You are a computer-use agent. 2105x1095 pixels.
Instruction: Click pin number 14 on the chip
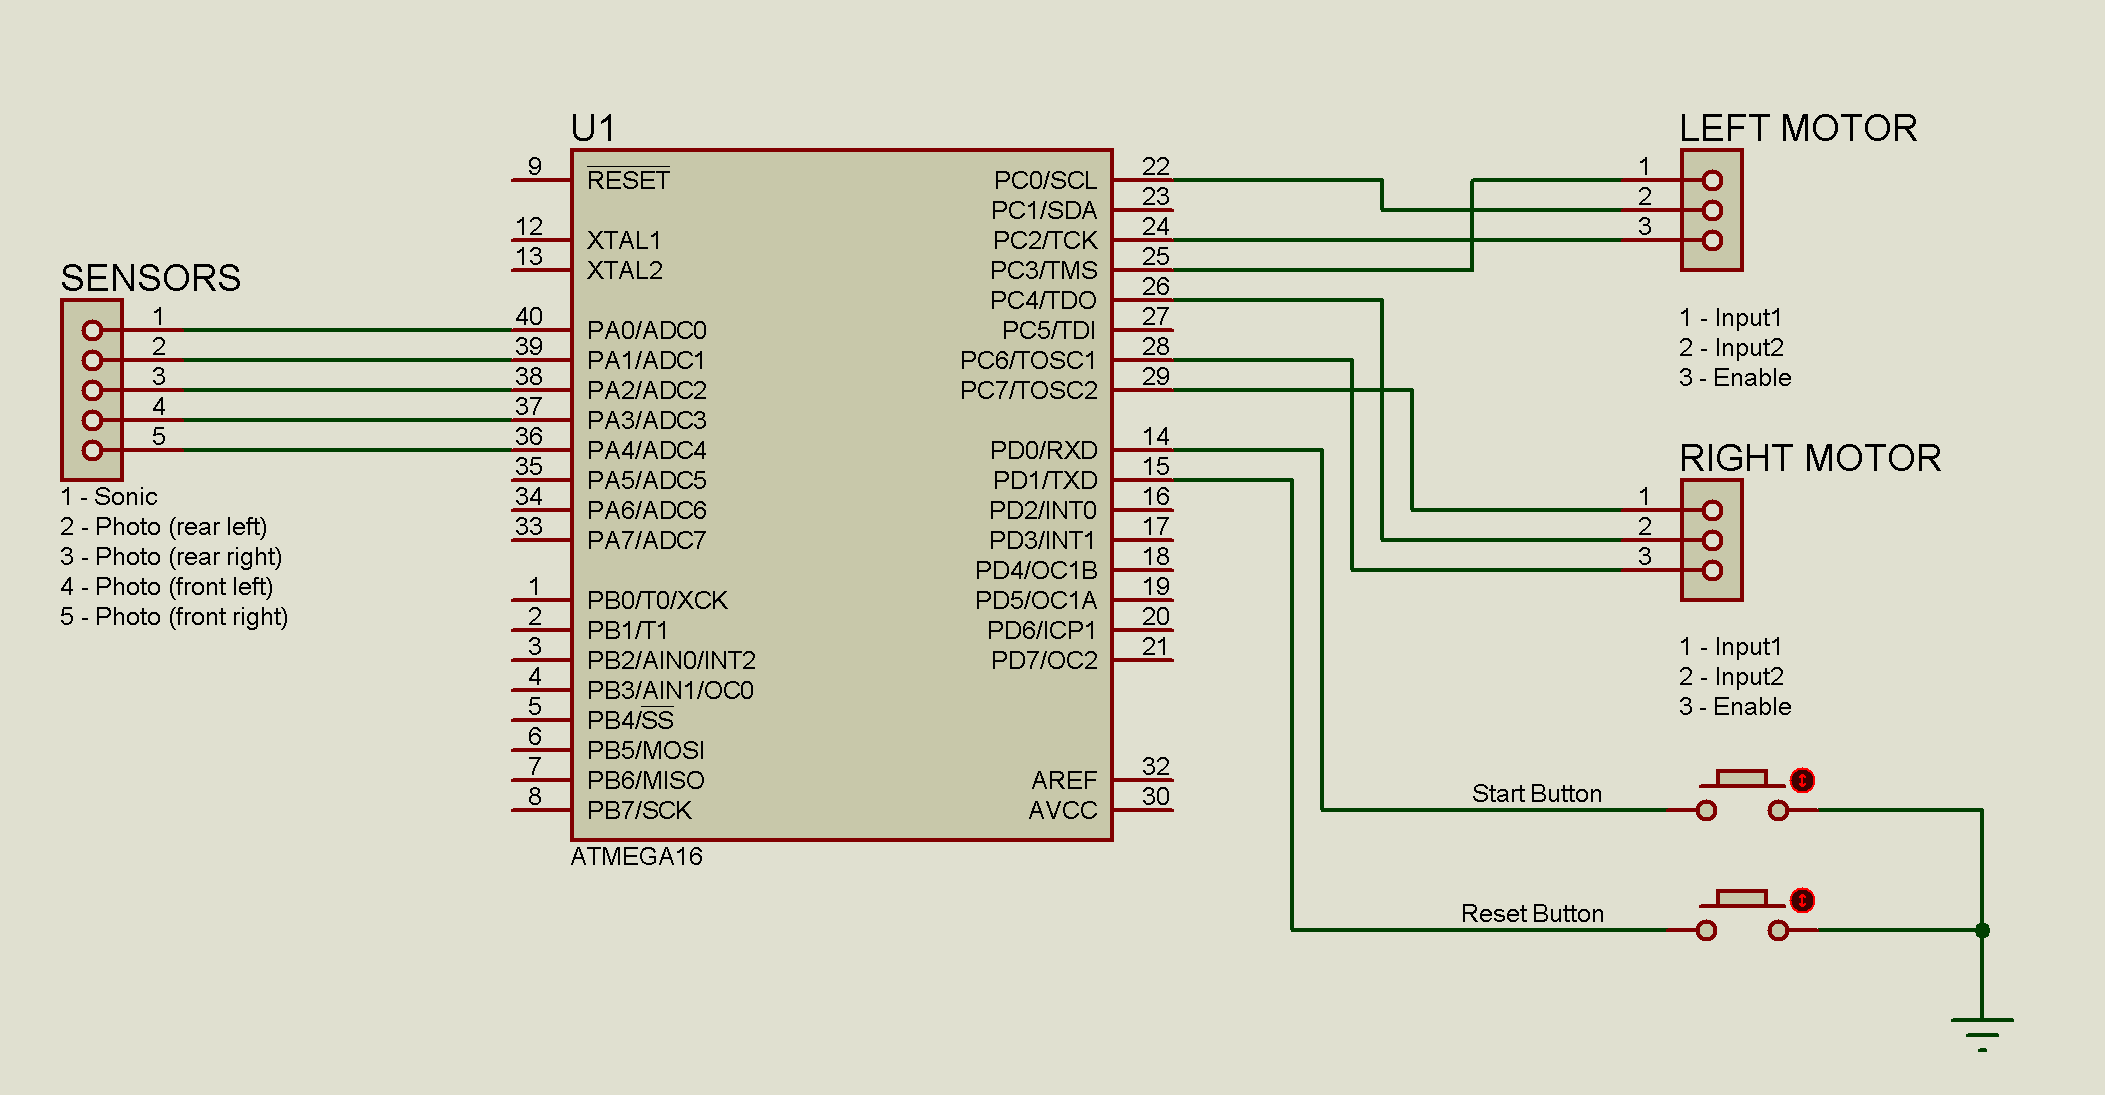[x=1155, y=436]
